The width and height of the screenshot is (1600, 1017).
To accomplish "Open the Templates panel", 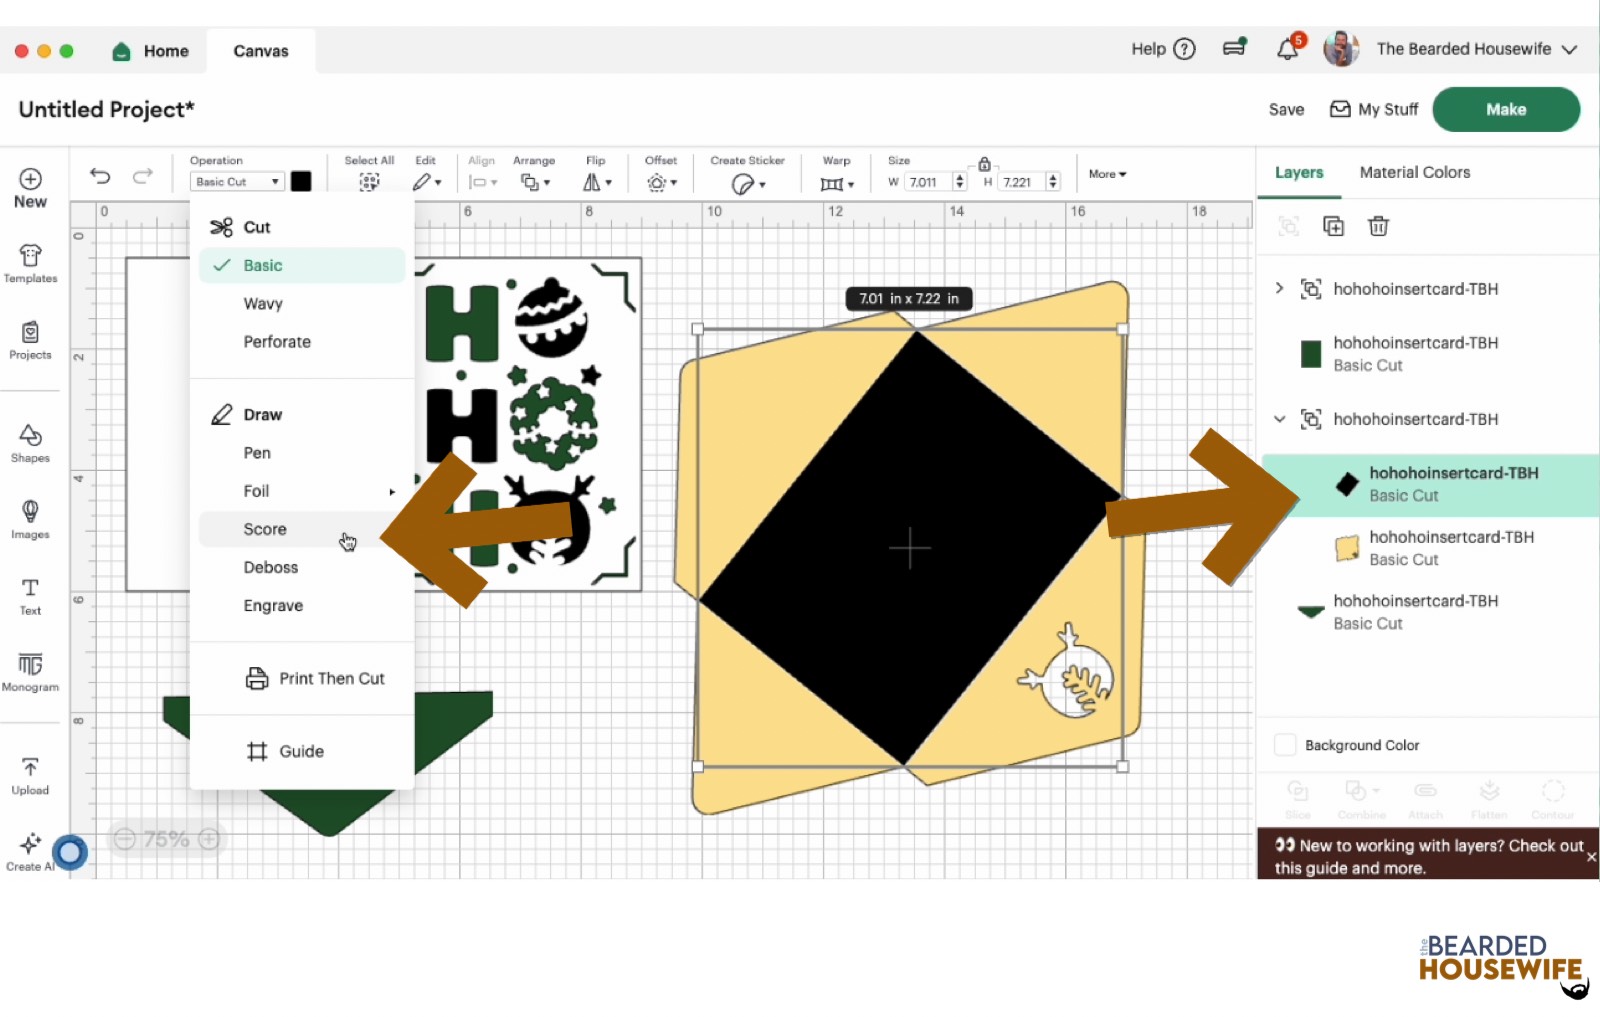I will point(30,264).
